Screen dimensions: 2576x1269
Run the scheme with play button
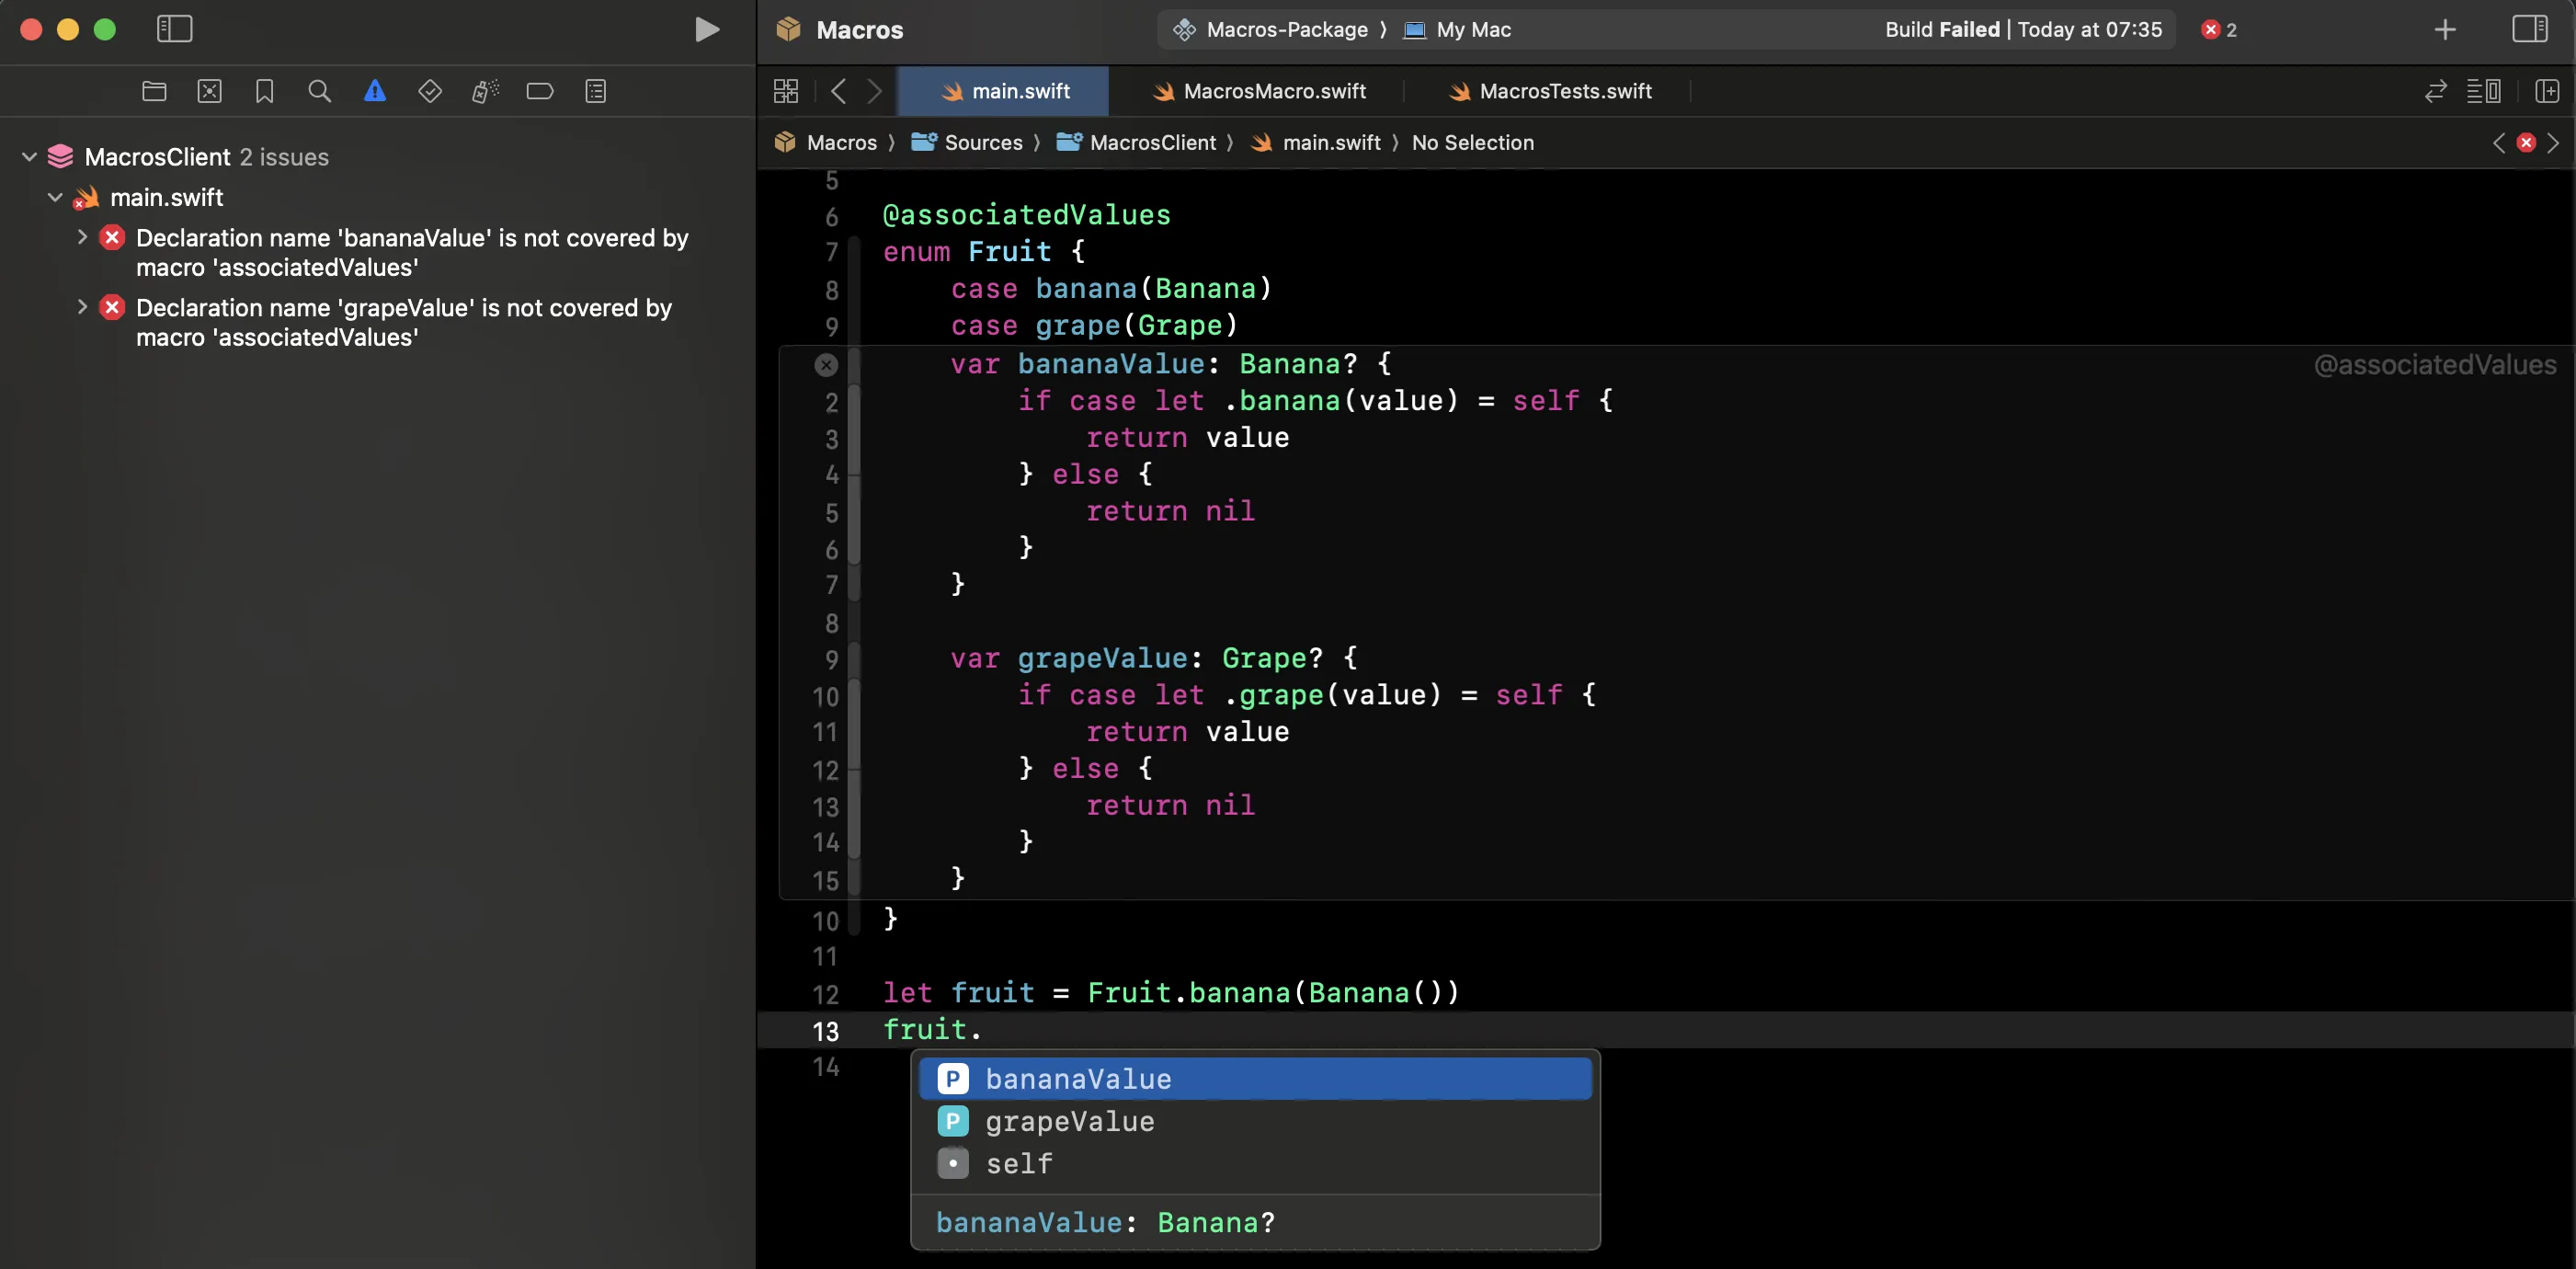coord(707,29)
